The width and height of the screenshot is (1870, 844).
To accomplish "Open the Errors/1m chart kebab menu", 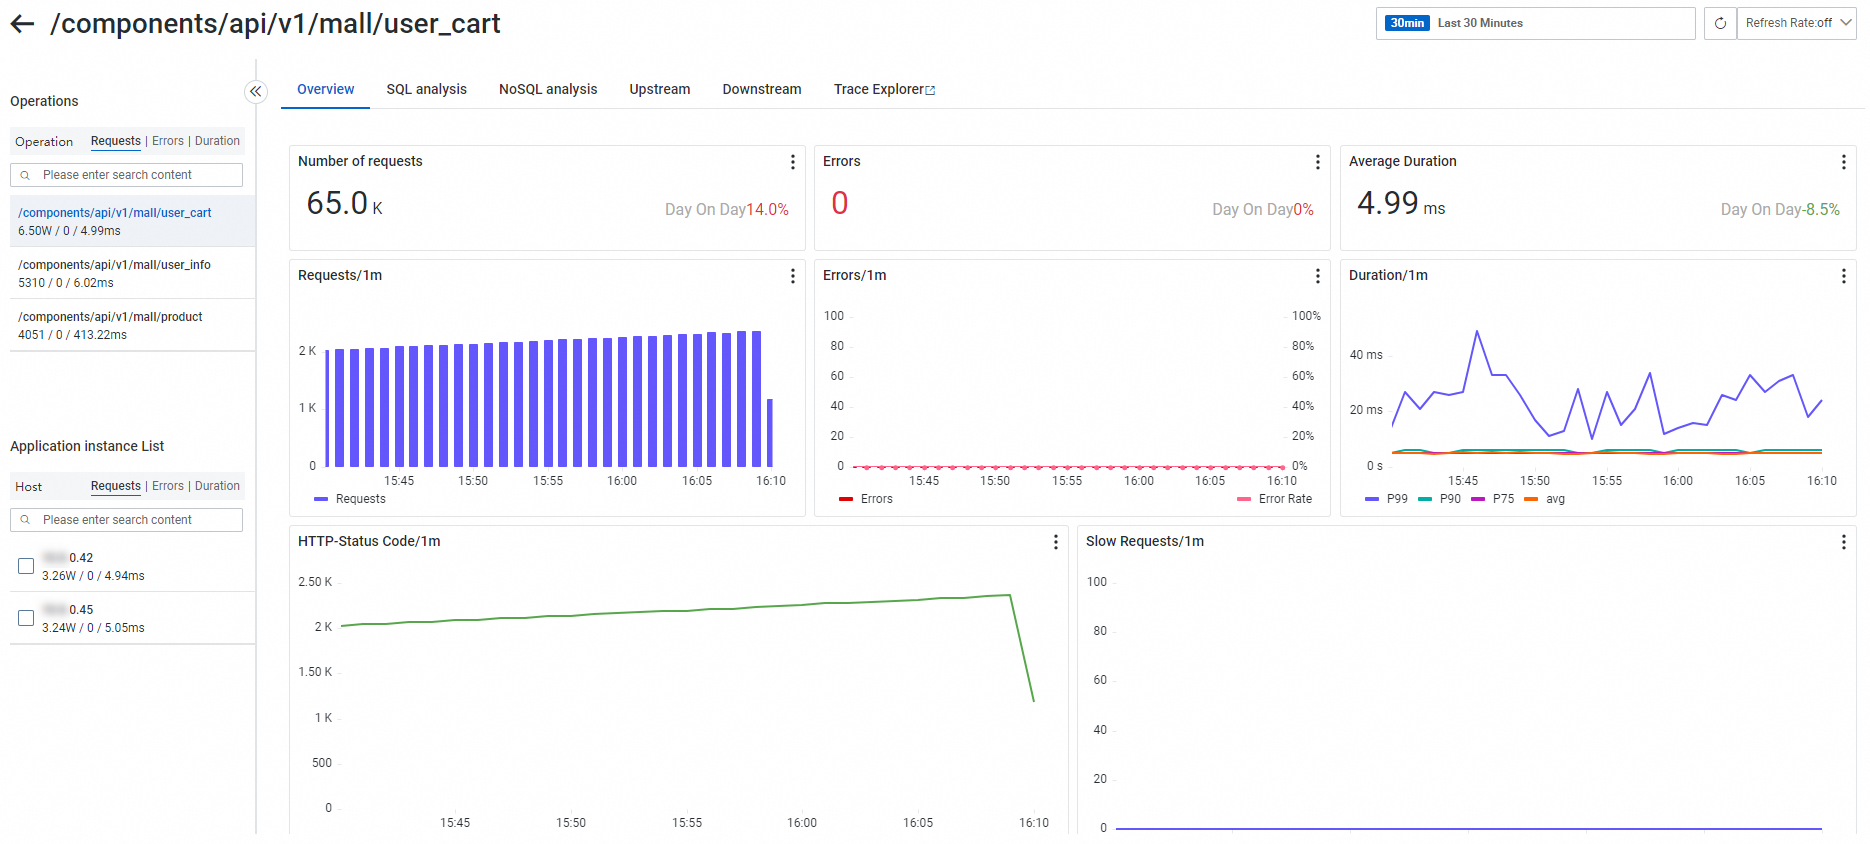I will point(1317,276).
